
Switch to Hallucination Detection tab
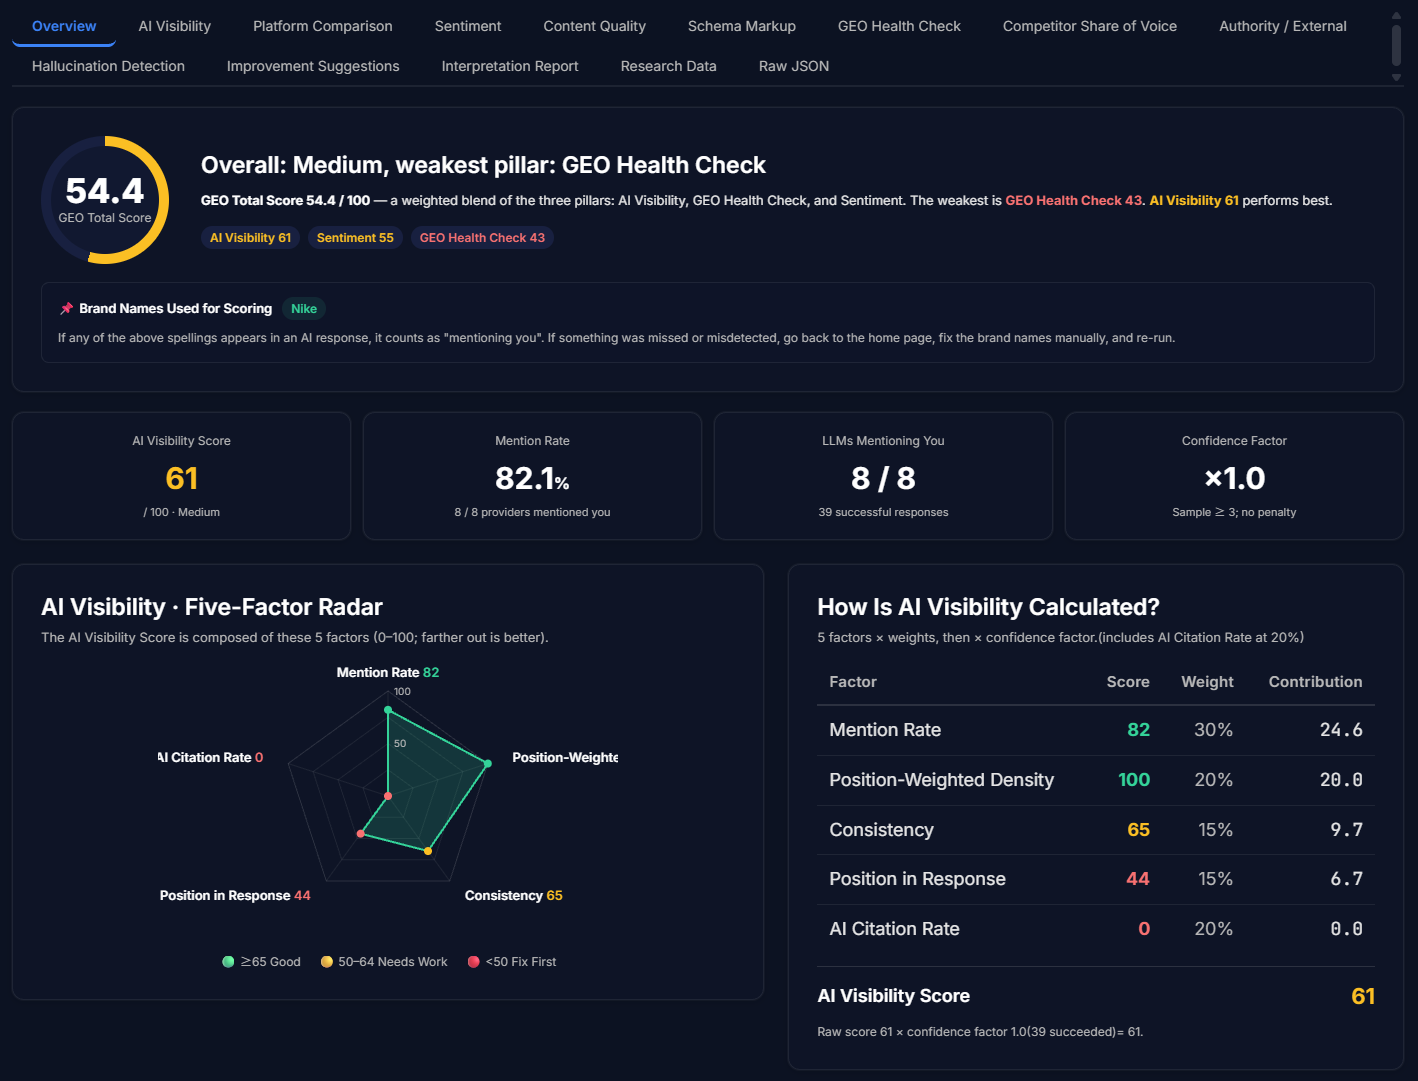point(108,66)
